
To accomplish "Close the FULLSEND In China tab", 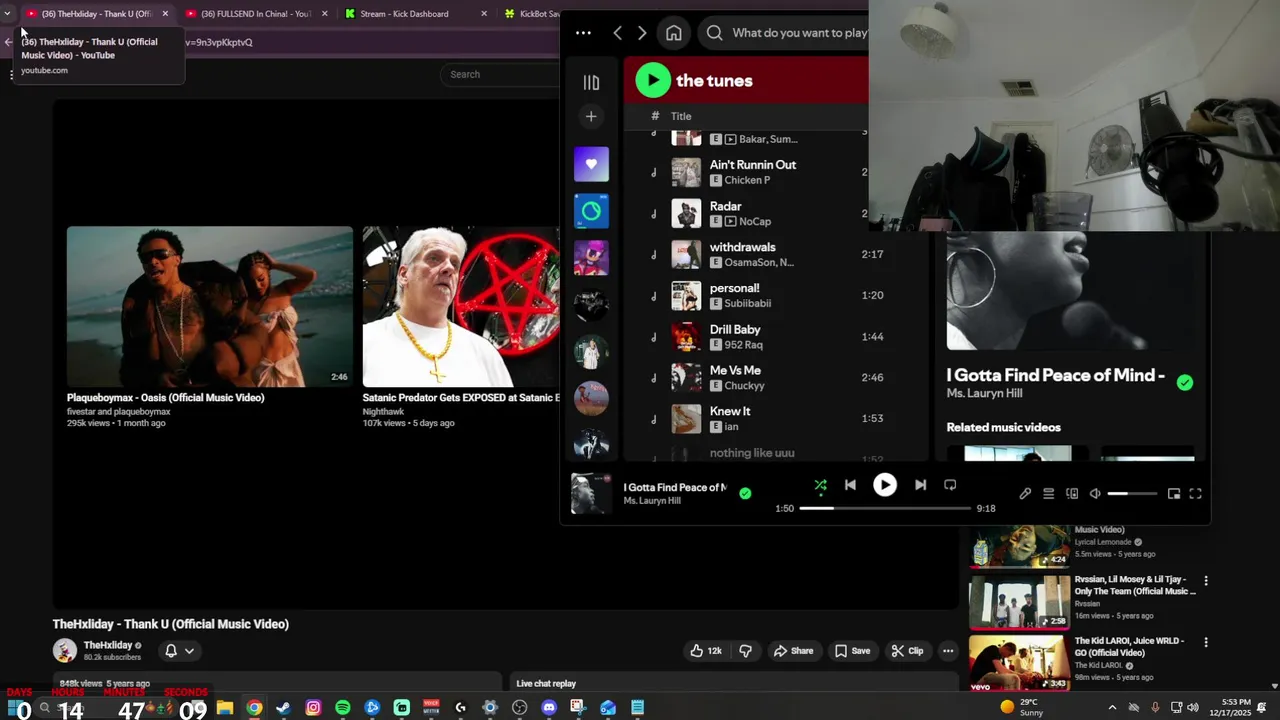I will pos(324,14).
